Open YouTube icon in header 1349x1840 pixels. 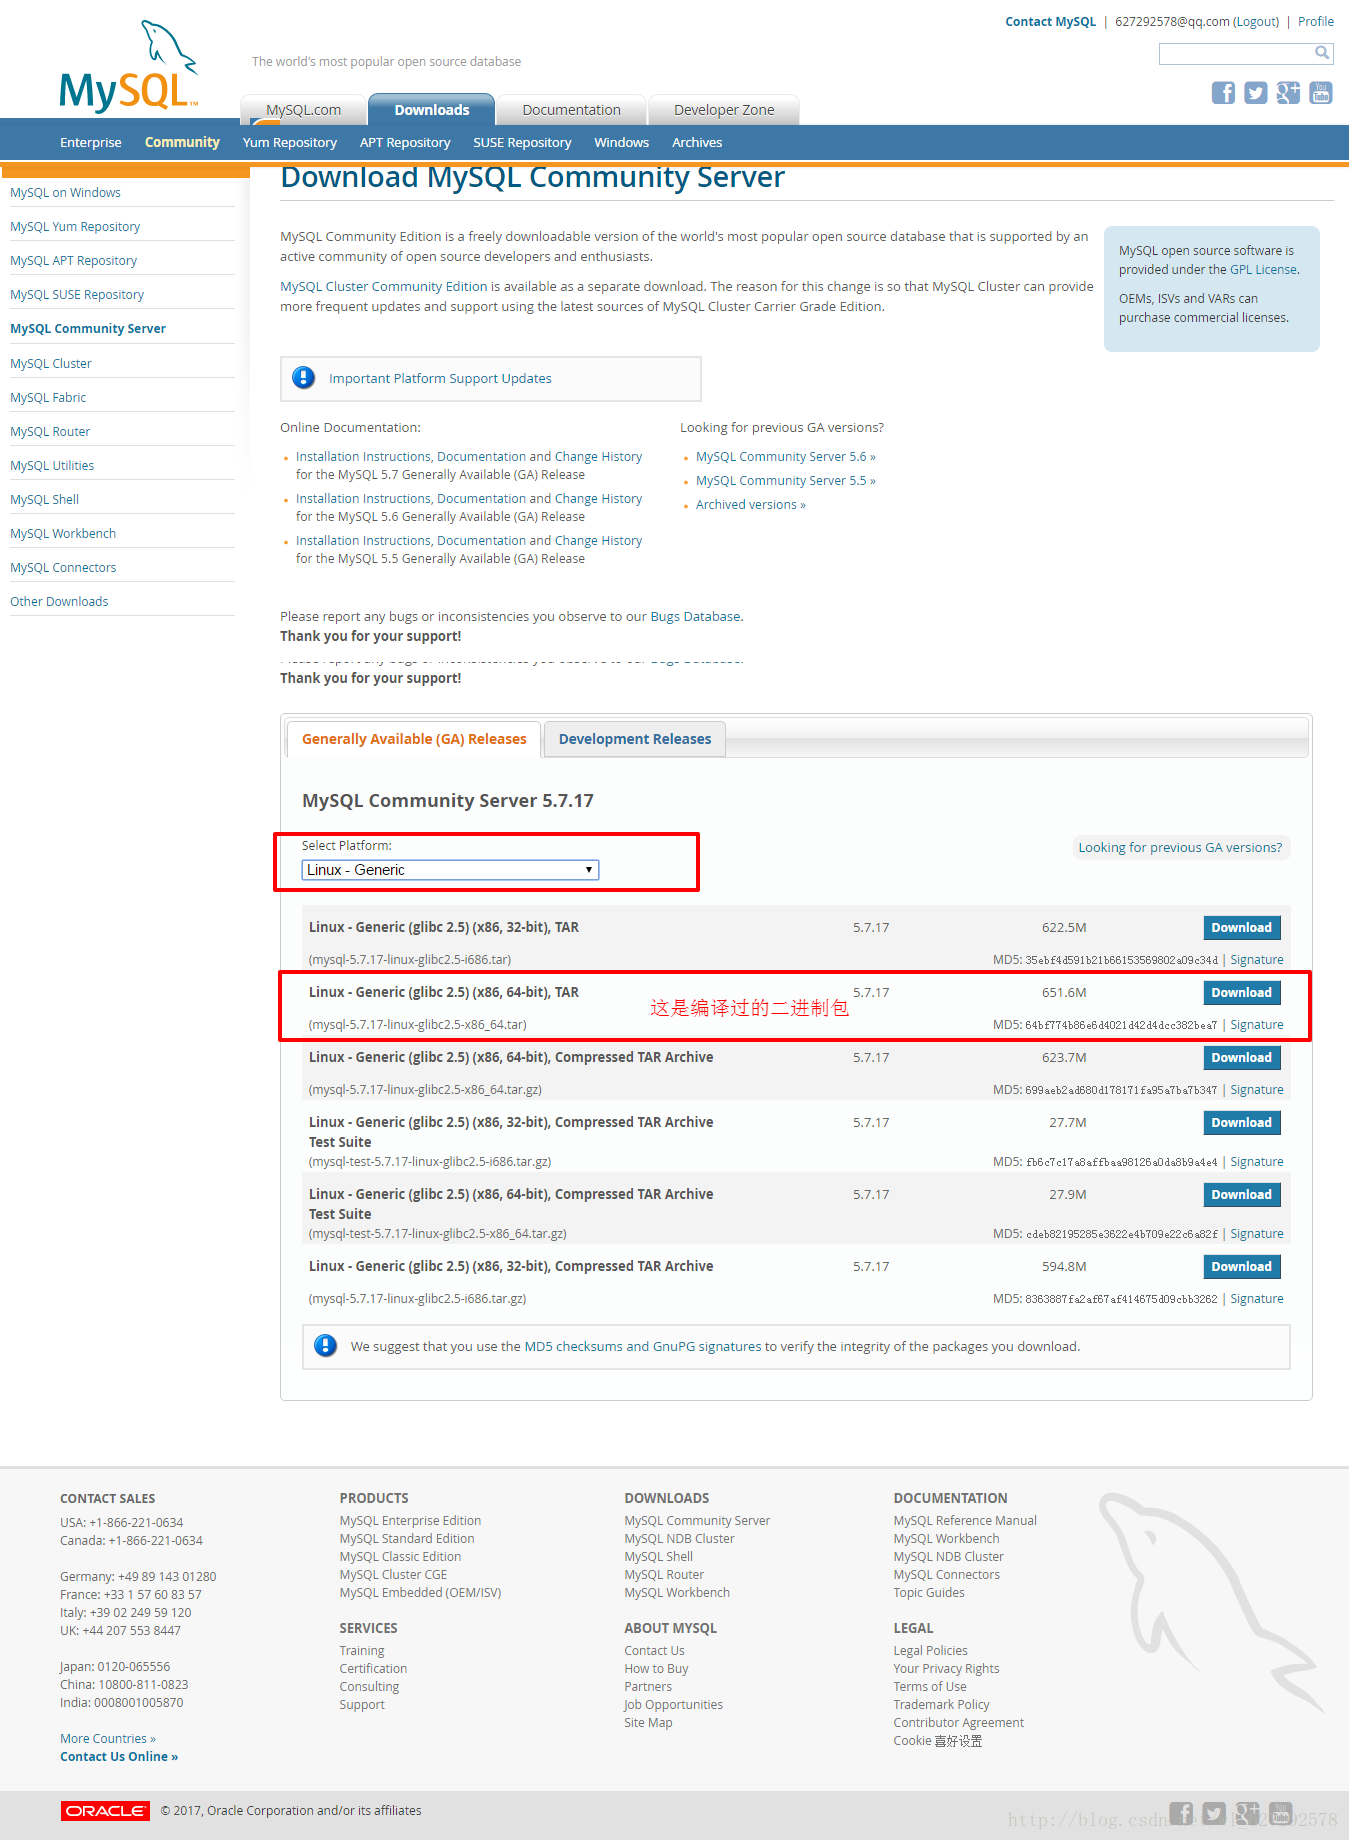pyautogui.click(x=1321, y=93)
